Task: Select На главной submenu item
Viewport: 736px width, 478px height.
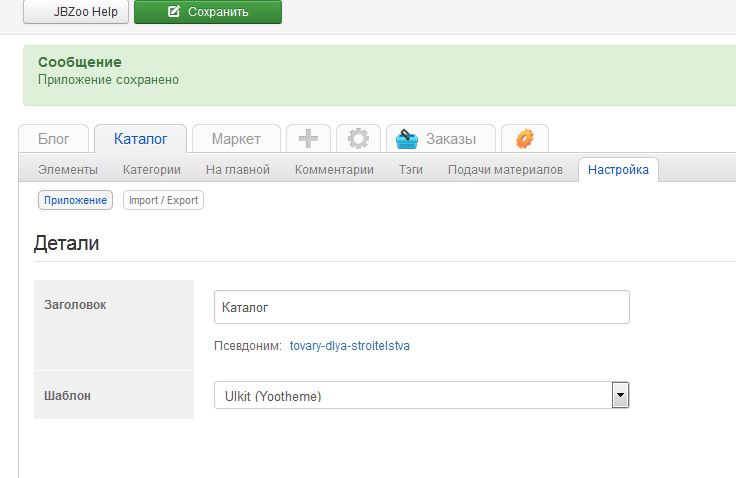Action: pyautogui.click(x=238, y=170)
